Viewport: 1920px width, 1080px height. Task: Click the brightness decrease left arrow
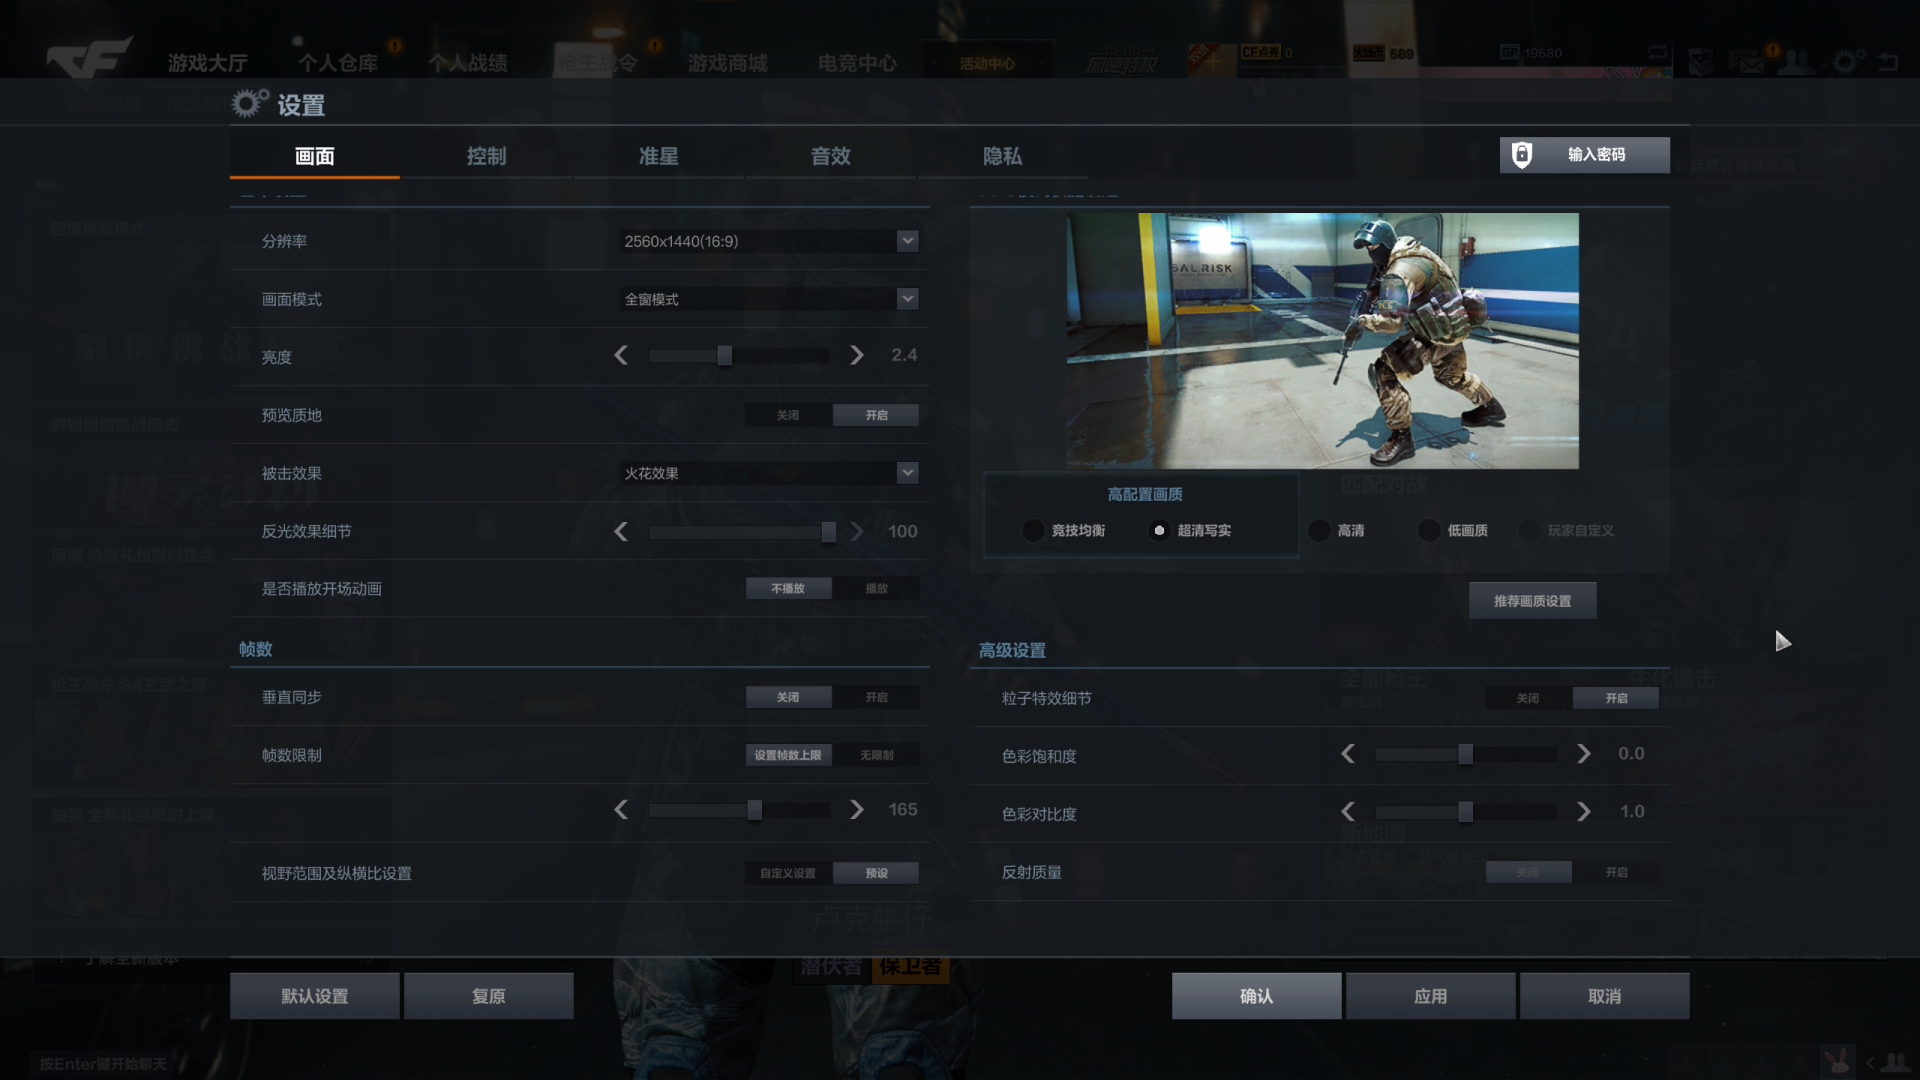(621, 355)
